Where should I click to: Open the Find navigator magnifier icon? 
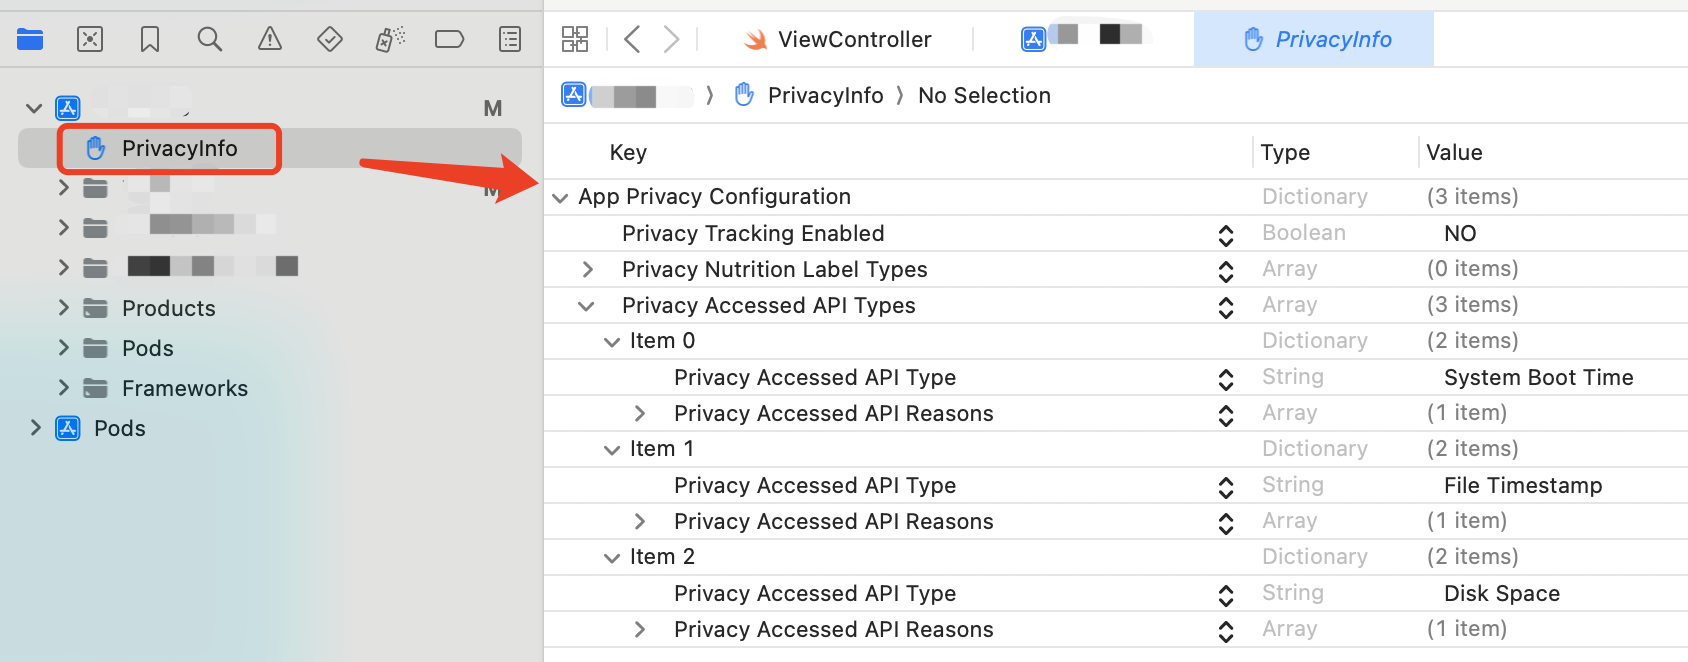210,40
